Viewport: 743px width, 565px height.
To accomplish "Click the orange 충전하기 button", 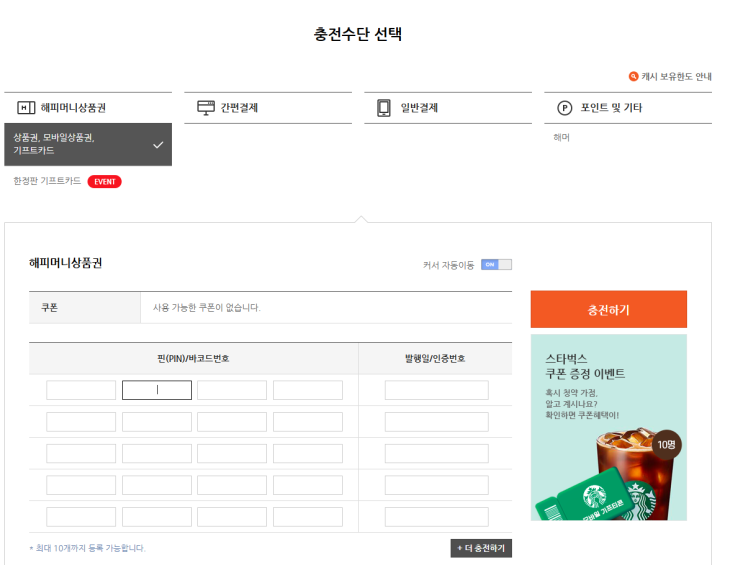I will point(608,310).
